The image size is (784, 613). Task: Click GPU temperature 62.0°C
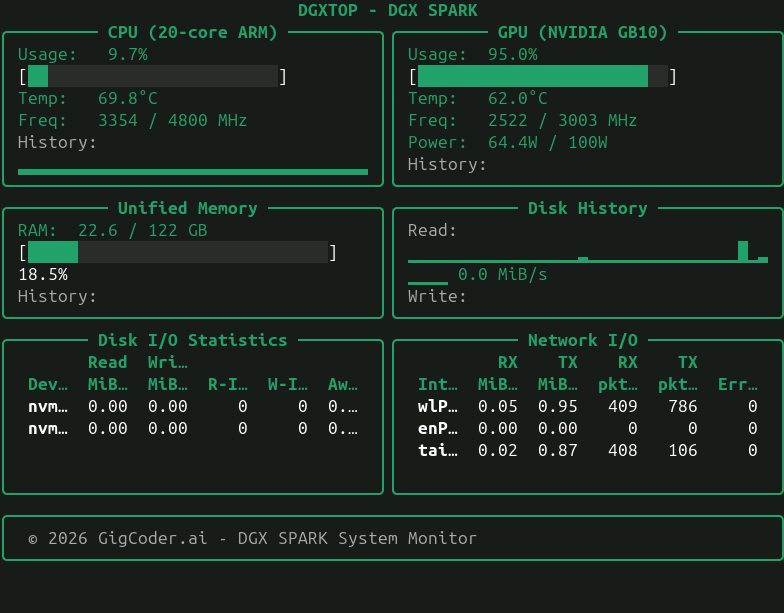point(518,98)
